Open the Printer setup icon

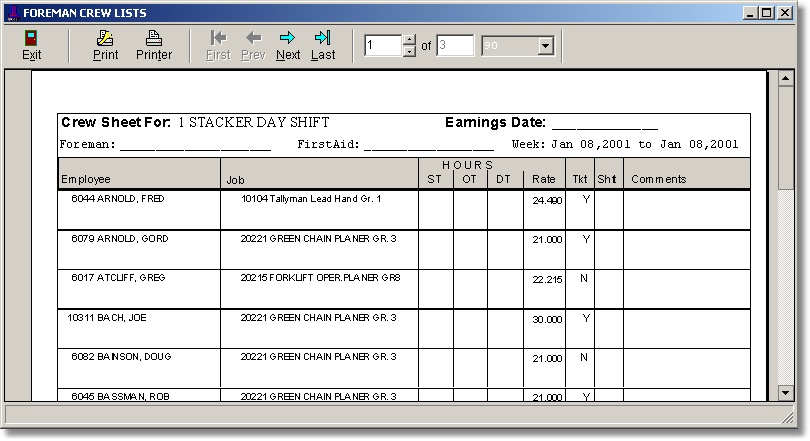pyautogui.click(x=153, y=45)
